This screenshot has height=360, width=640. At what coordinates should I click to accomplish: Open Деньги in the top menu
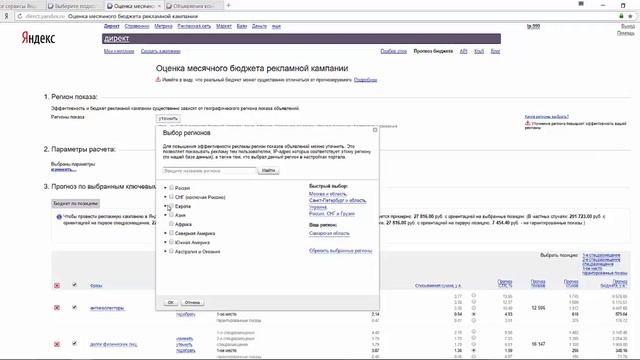click(x=259, y=26)
